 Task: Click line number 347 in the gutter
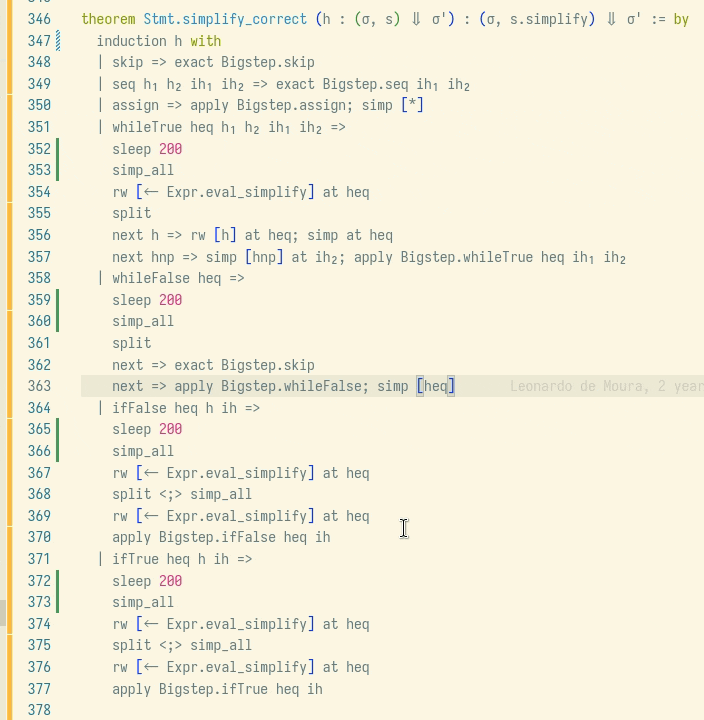click(x=39, y=41)
